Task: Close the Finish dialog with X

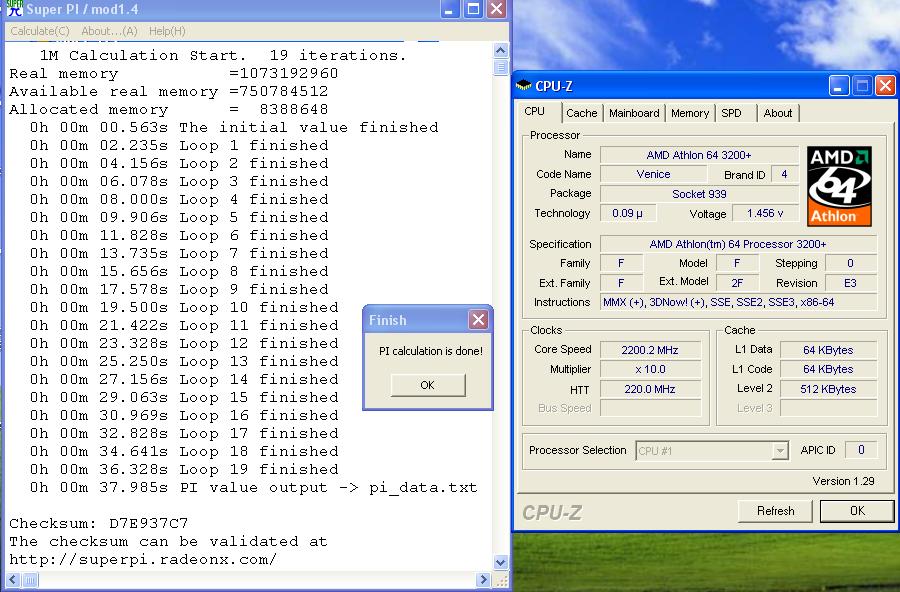Action: 478,320
